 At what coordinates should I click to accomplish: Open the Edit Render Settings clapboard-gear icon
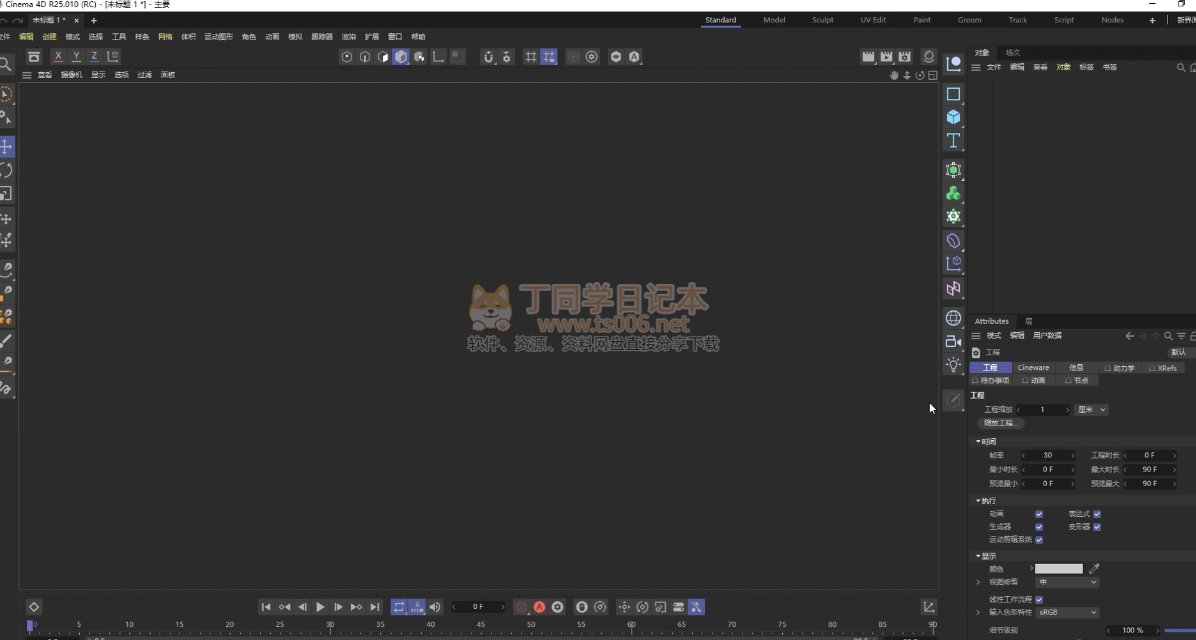[x=905, y=56]
